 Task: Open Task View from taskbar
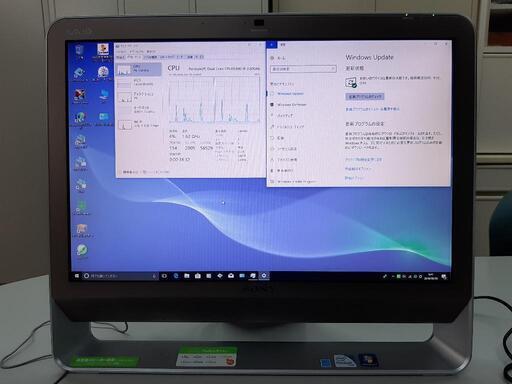point(164,276)
